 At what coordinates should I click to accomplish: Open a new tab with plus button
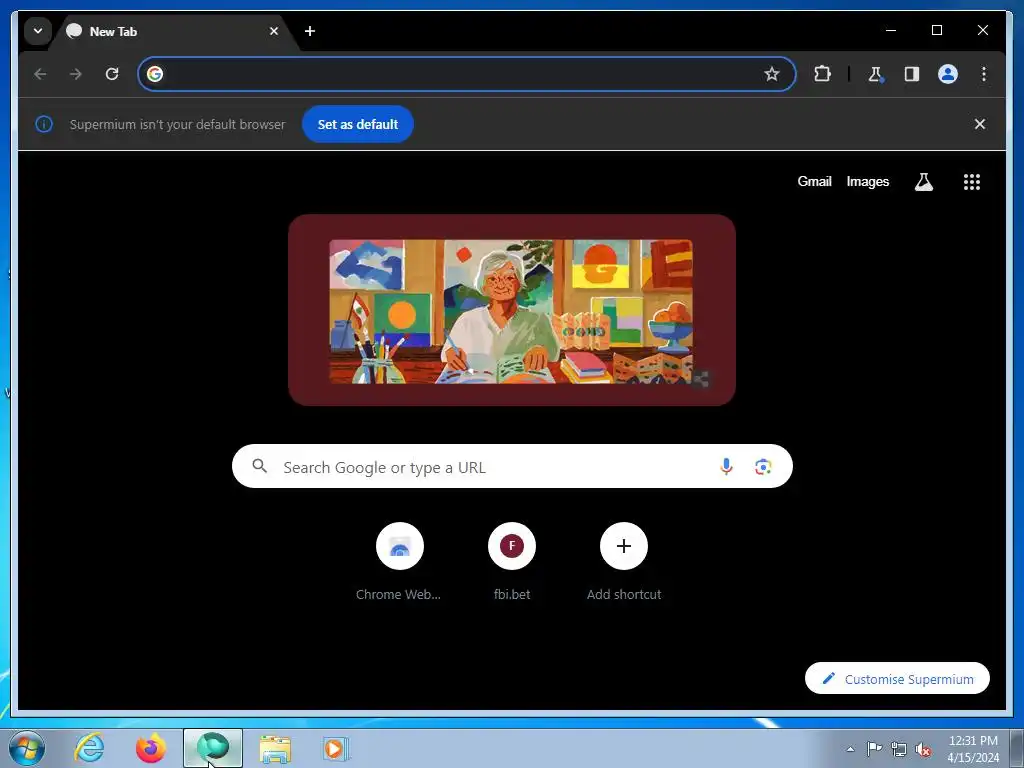tap(310, 31)
